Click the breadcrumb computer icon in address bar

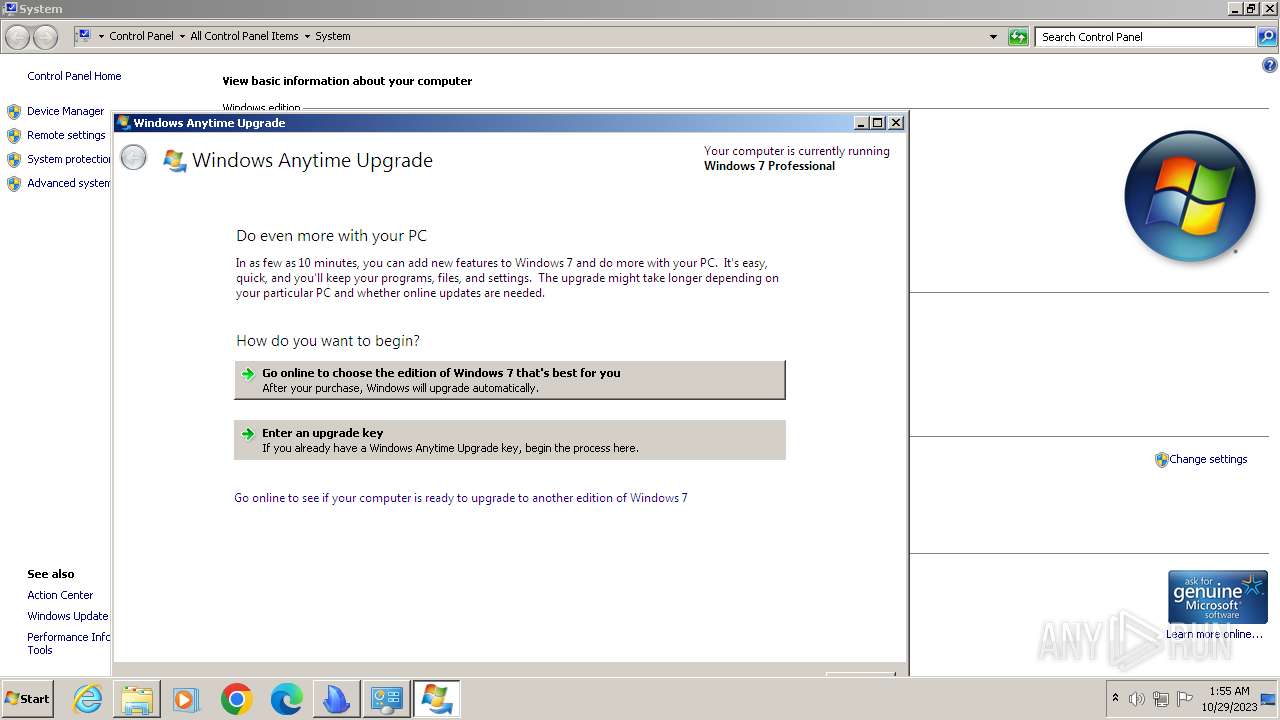84,36
